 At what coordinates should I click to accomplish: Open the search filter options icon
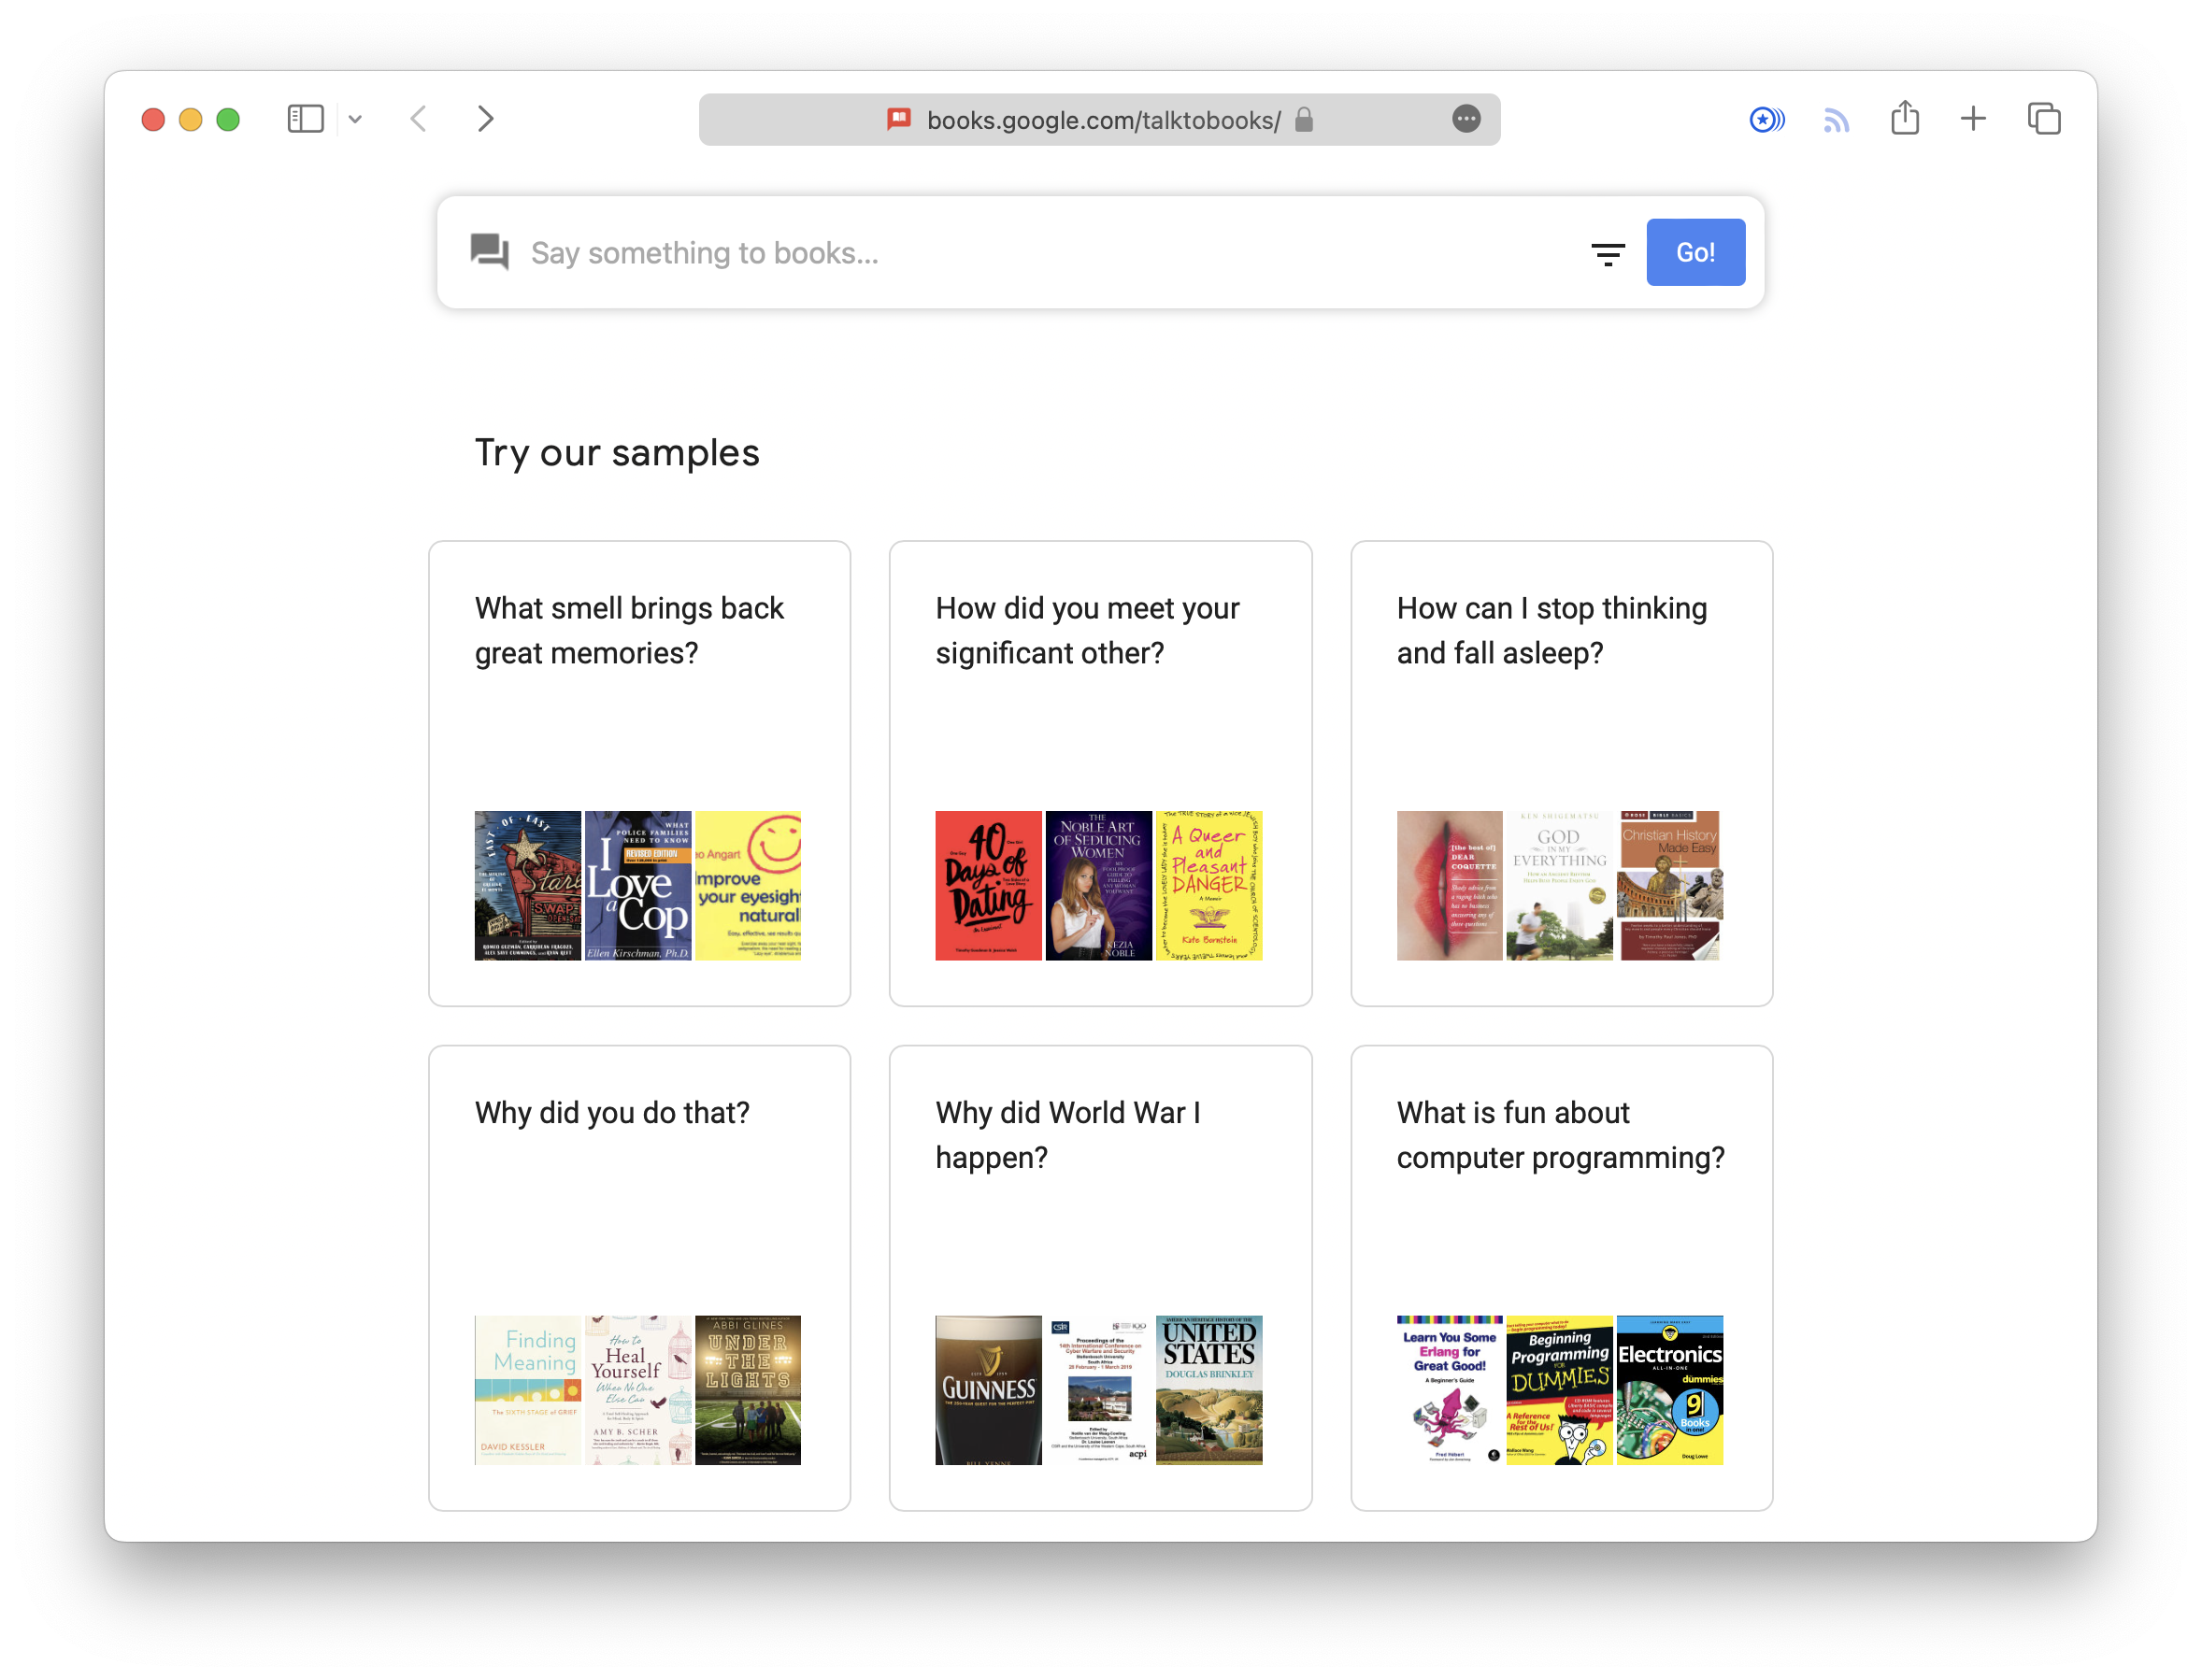tap(1607, 254)
